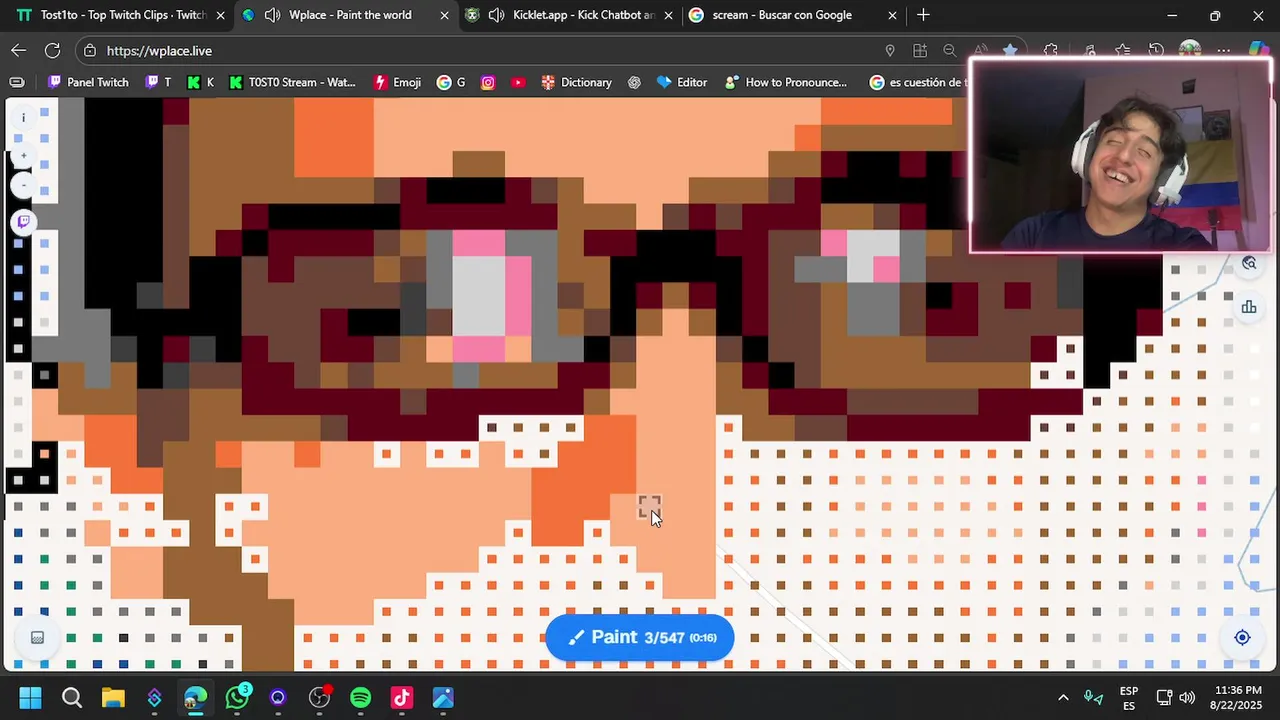This screenshot has width=1280, height=720.
Task: Favorite this page with the star icon
Action: tap(1010, 50)
